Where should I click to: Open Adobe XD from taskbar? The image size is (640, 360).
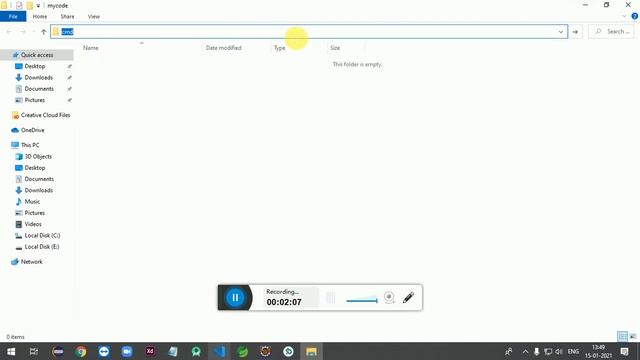coord(150,351)
